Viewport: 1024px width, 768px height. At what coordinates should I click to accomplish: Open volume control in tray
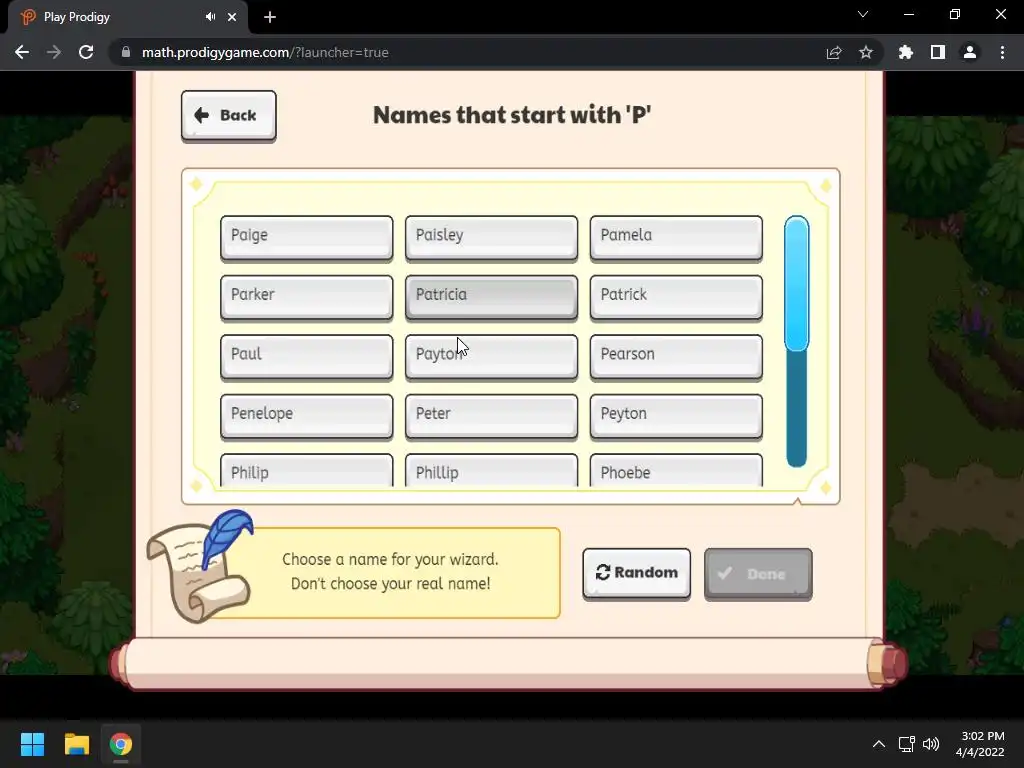pos(931,744)
